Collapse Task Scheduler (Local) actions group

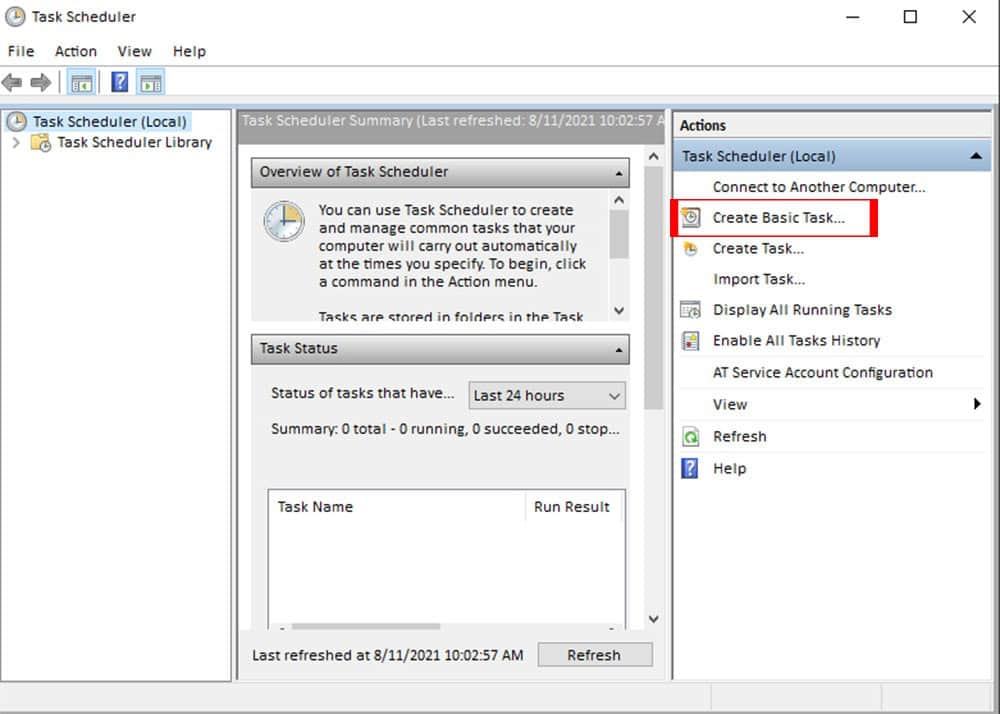point(976,156)
